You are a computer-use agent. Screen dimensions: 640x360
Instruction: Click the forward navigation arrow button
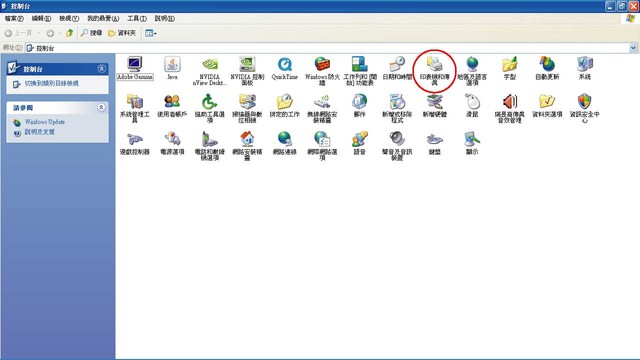[x=50, y=33]
